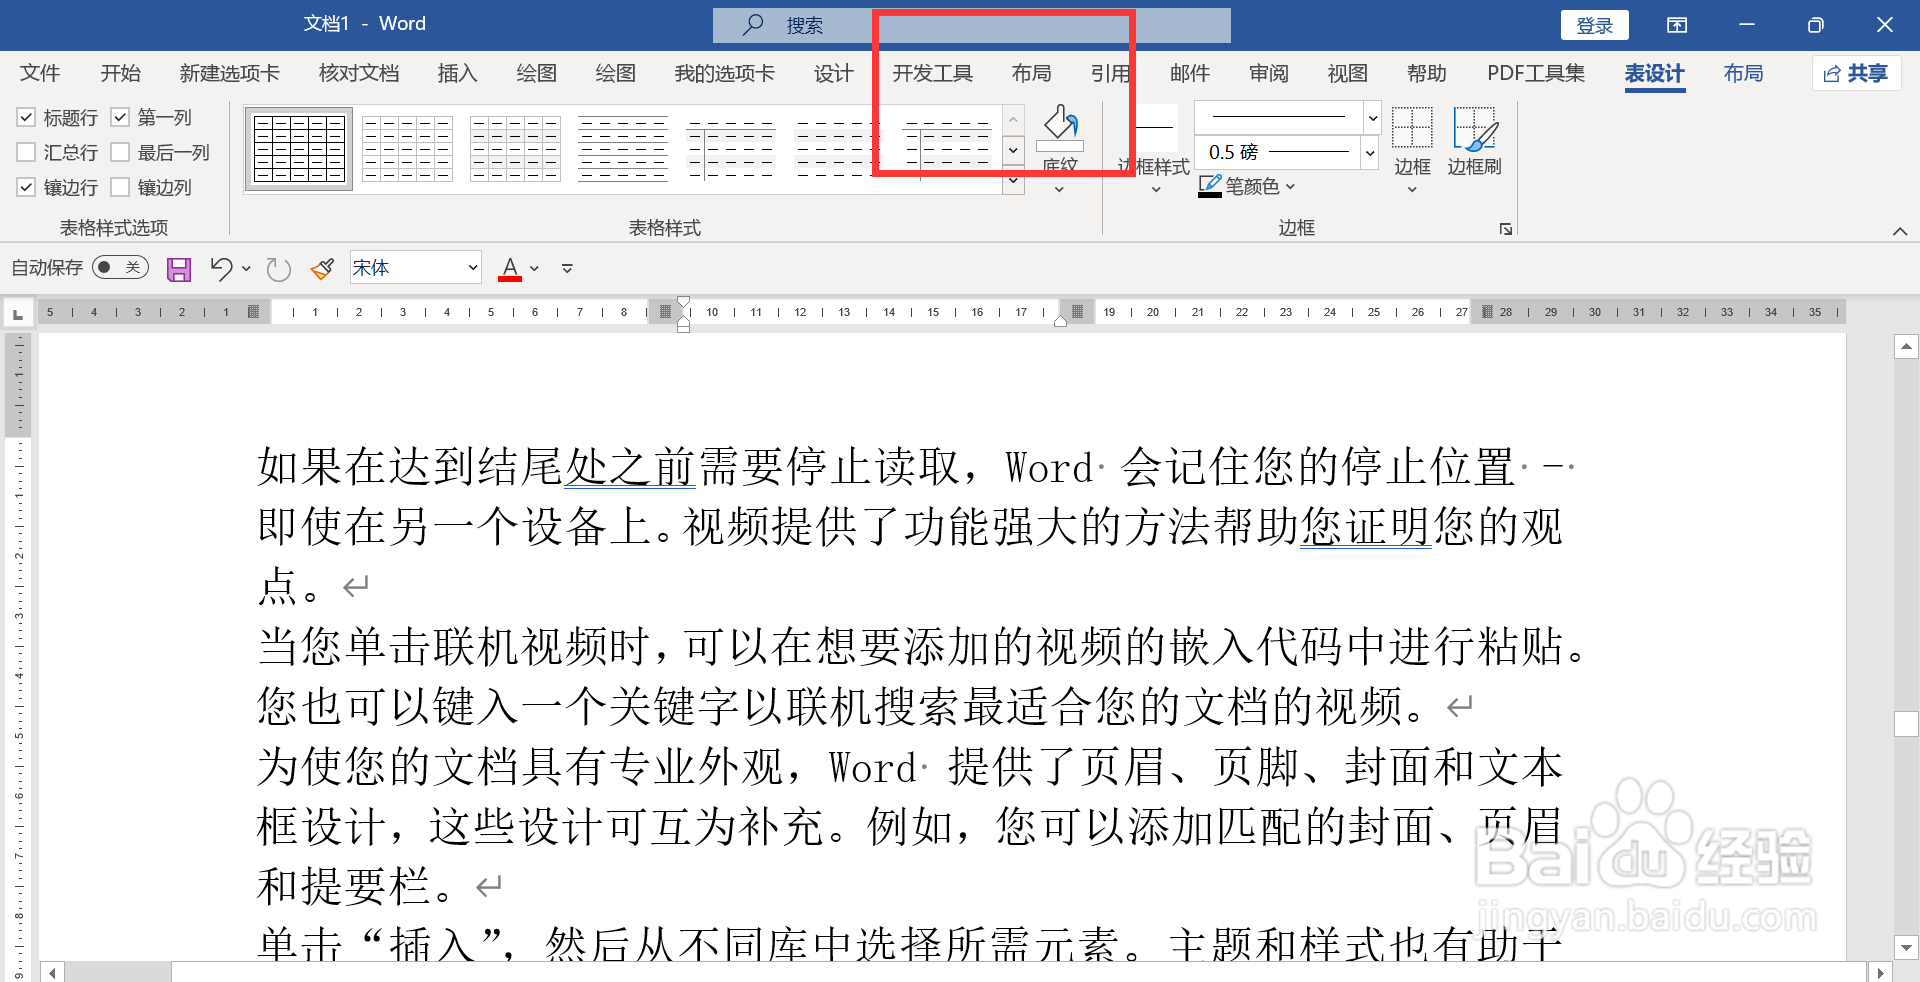Image resolution: width=1920 pixels, height=982 pixels.
Task: Show the next row of table styles
Action: coord(1013,150)
